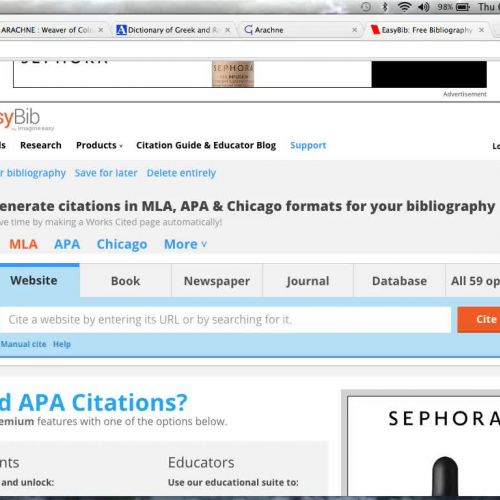Open the Research nav link
The image size is (500, 500).
(41, 145)
